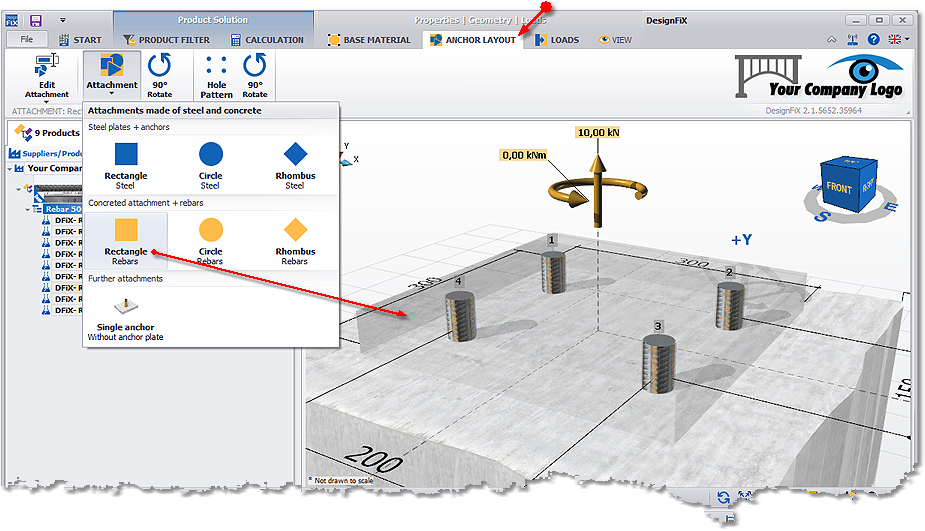This screenshot has width=925, height=531.
Task: Click the Suppliers/Products header
Action: (x=45, y=153)
